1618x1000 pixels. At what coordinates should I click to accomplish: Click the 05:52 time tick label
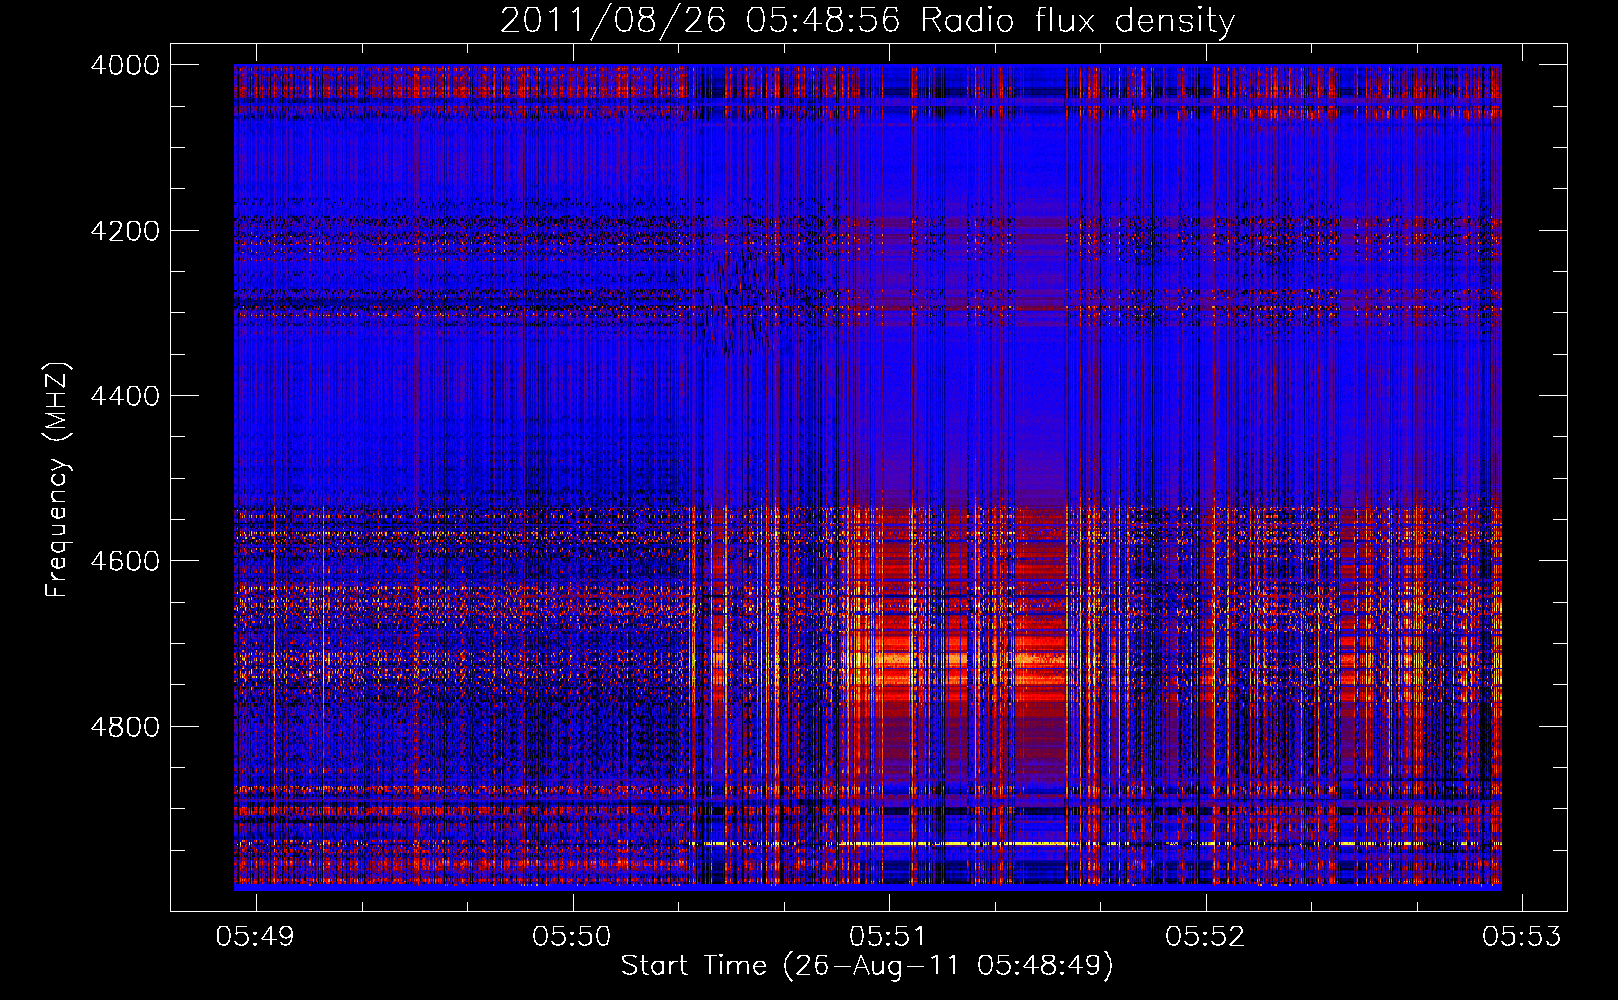[1205, 936]
